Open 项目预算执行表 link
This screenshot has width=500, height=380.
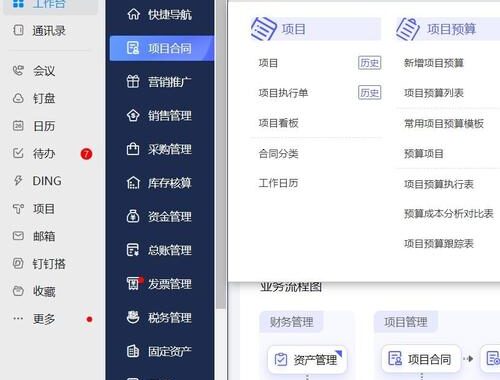click(439, 184)
